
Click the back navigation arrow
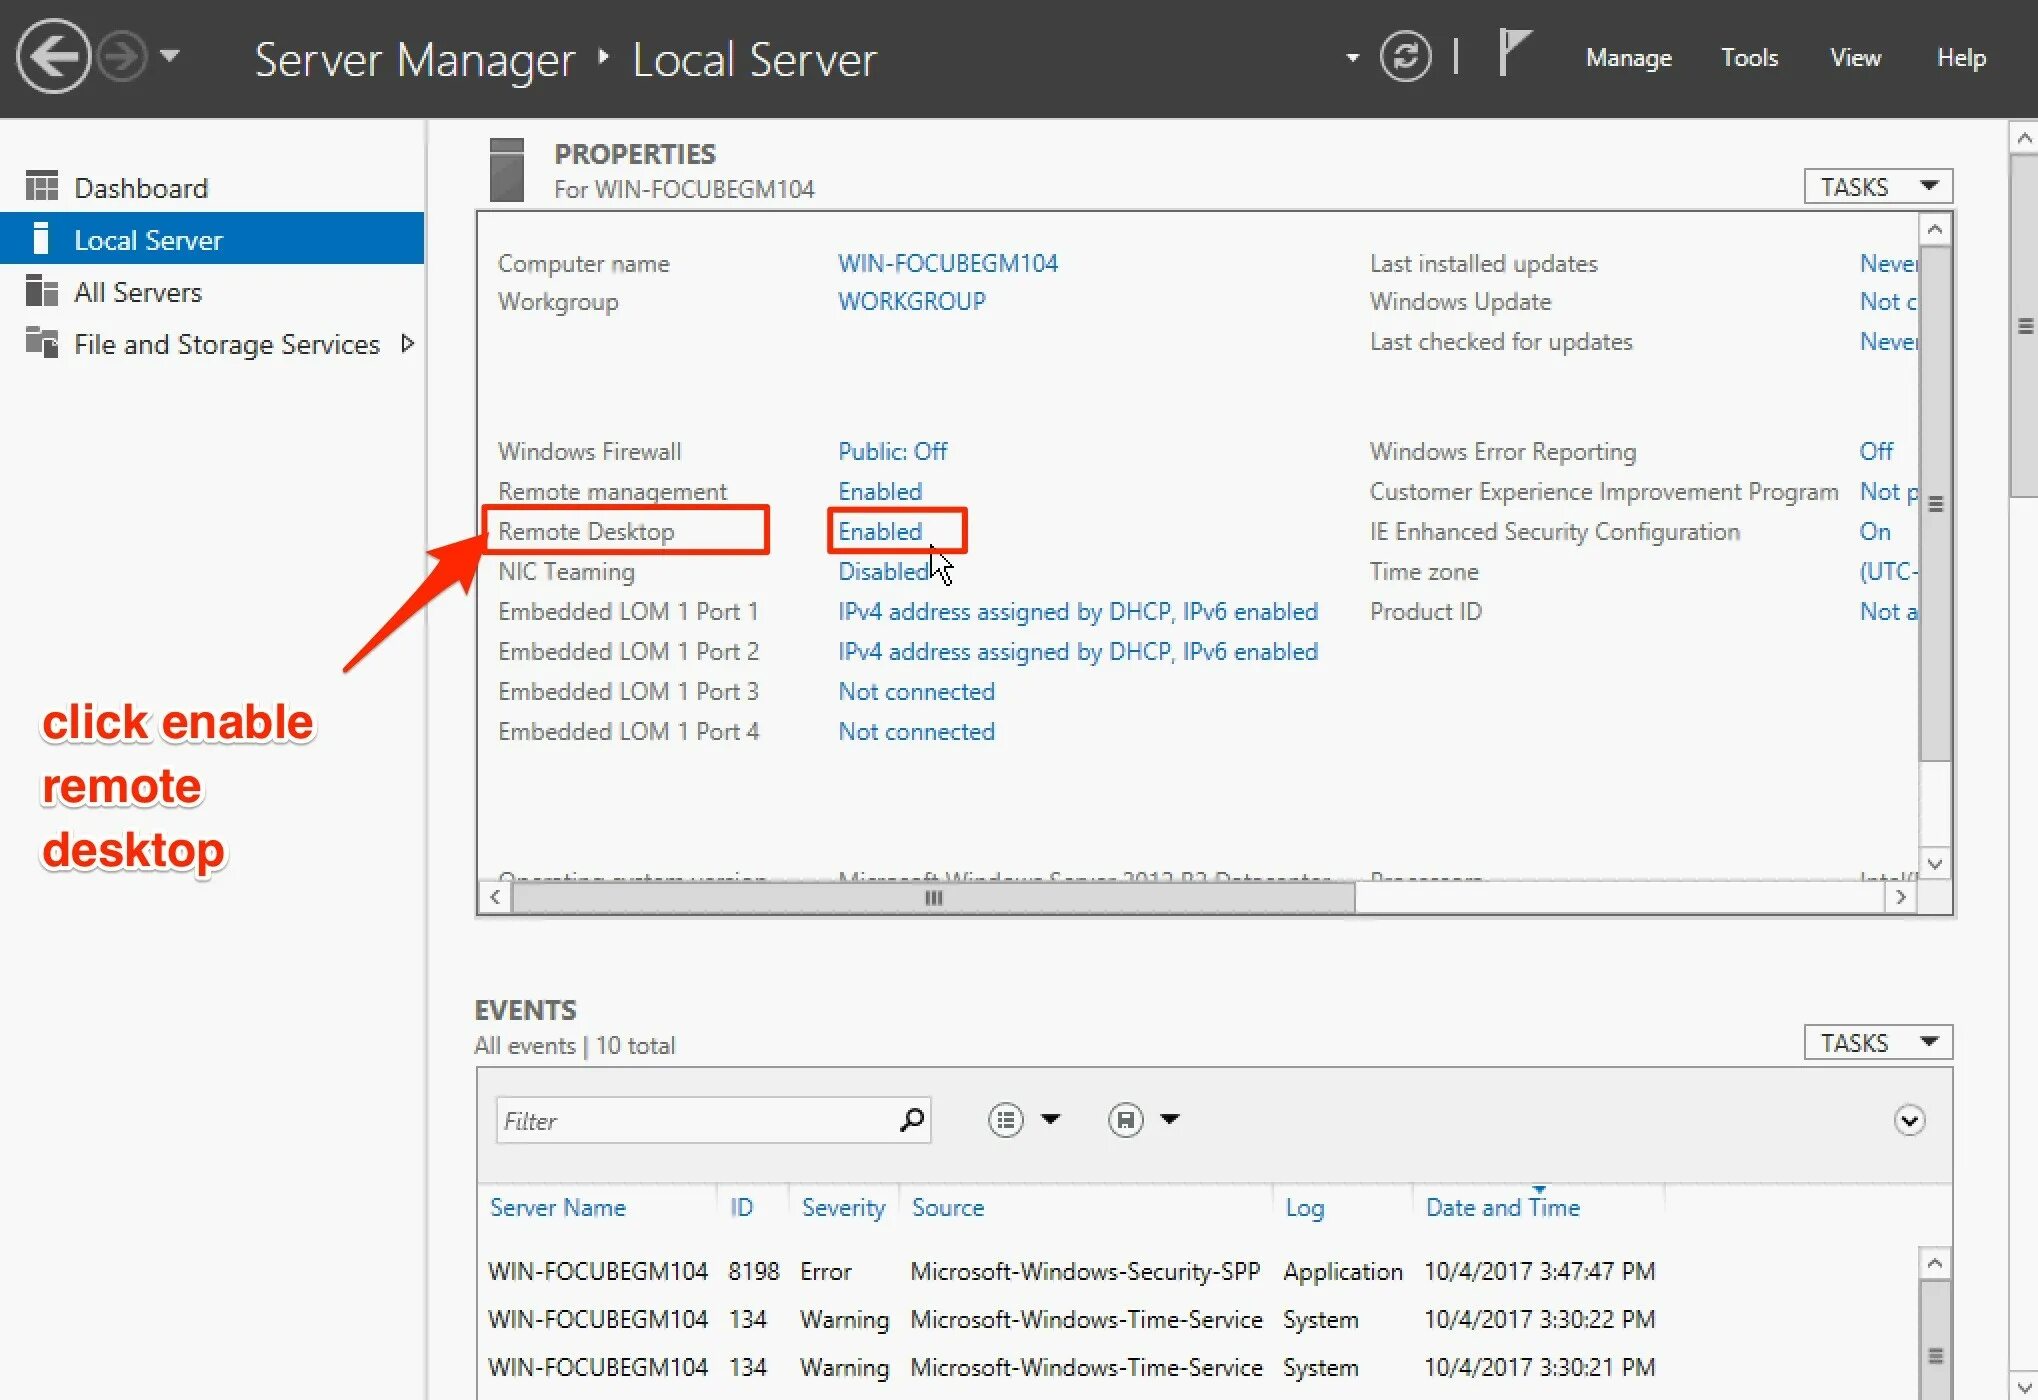pyautogui.click(x=52, y=57)
